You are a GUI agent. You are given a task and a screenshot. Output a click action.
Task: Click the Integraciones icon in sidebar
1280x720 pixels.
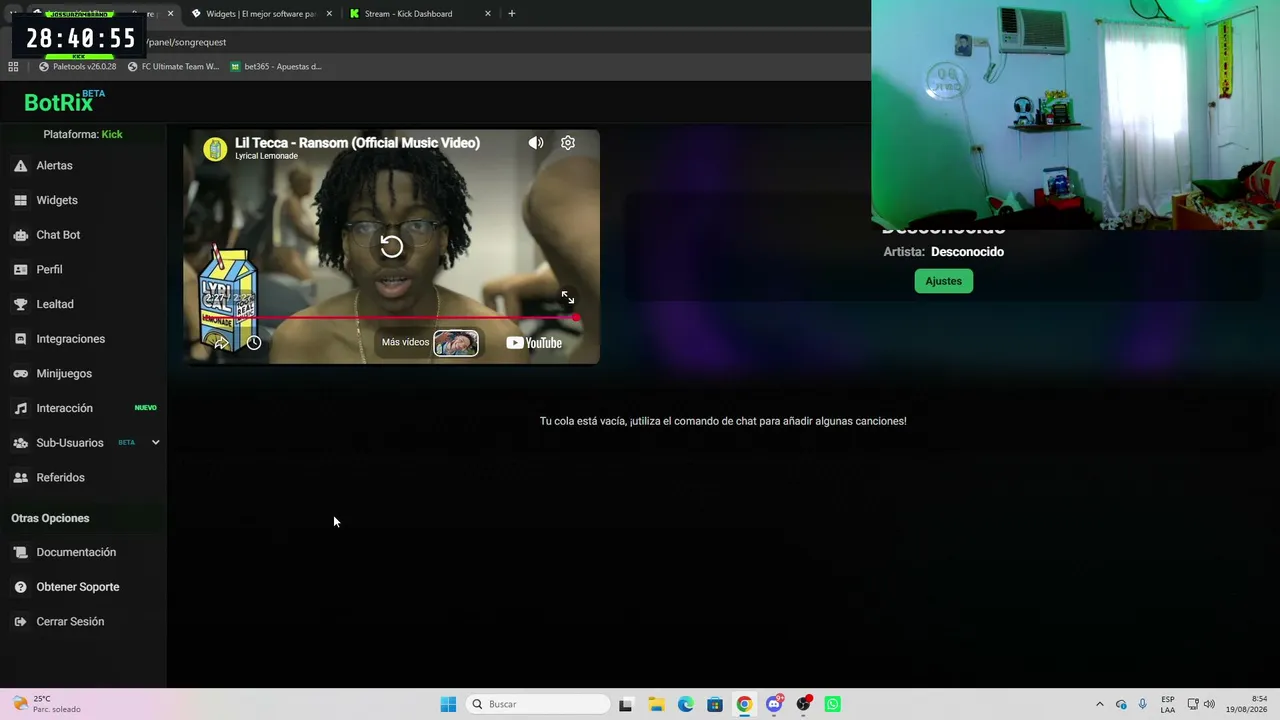pyautogui.click(x=20, y=339)
